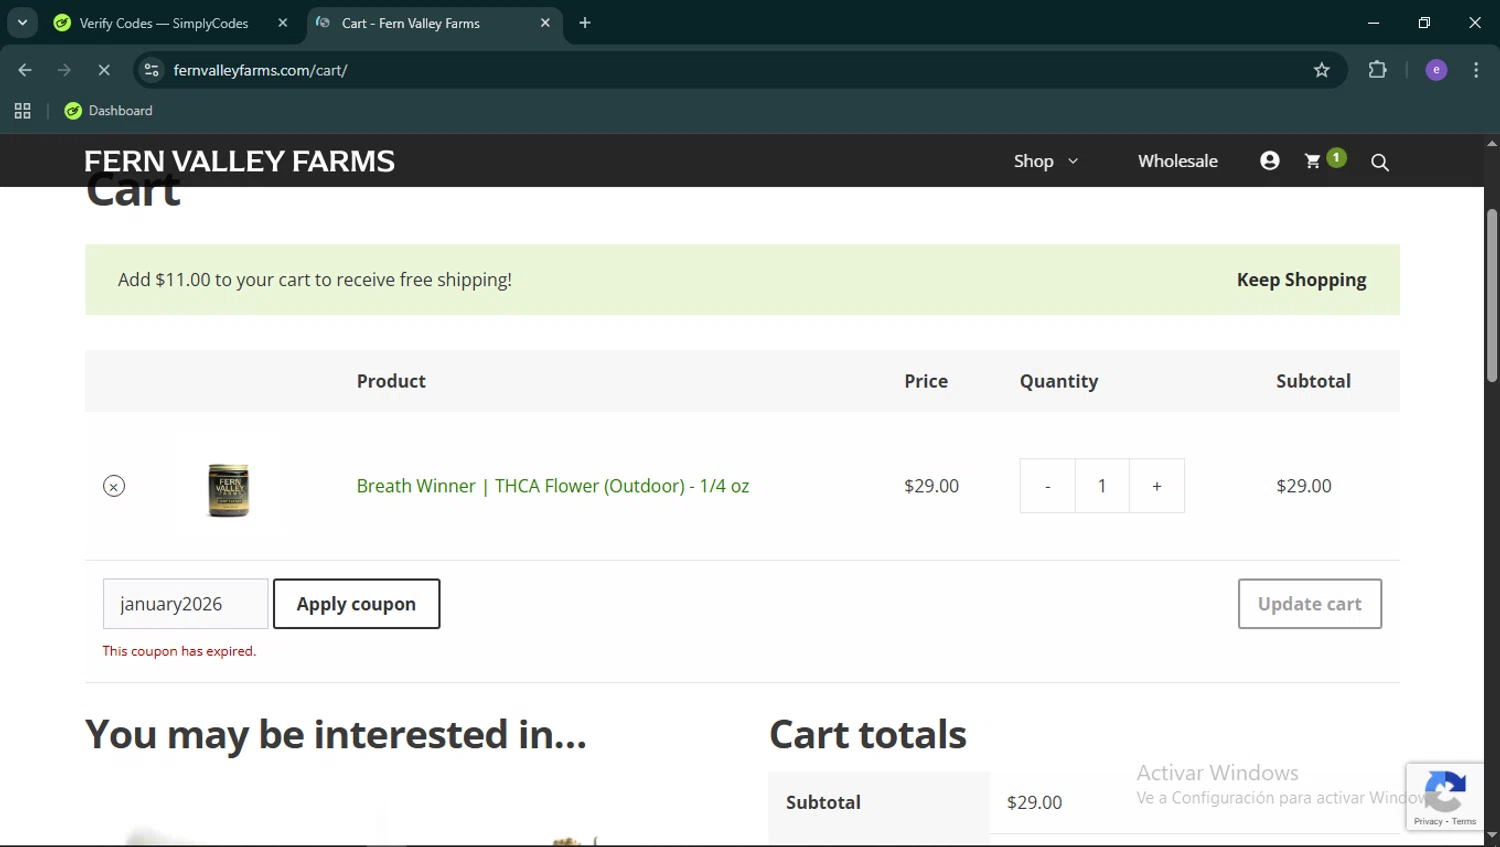
Task: Expand the Shop menu
Action: click(x=1046, y=161)
